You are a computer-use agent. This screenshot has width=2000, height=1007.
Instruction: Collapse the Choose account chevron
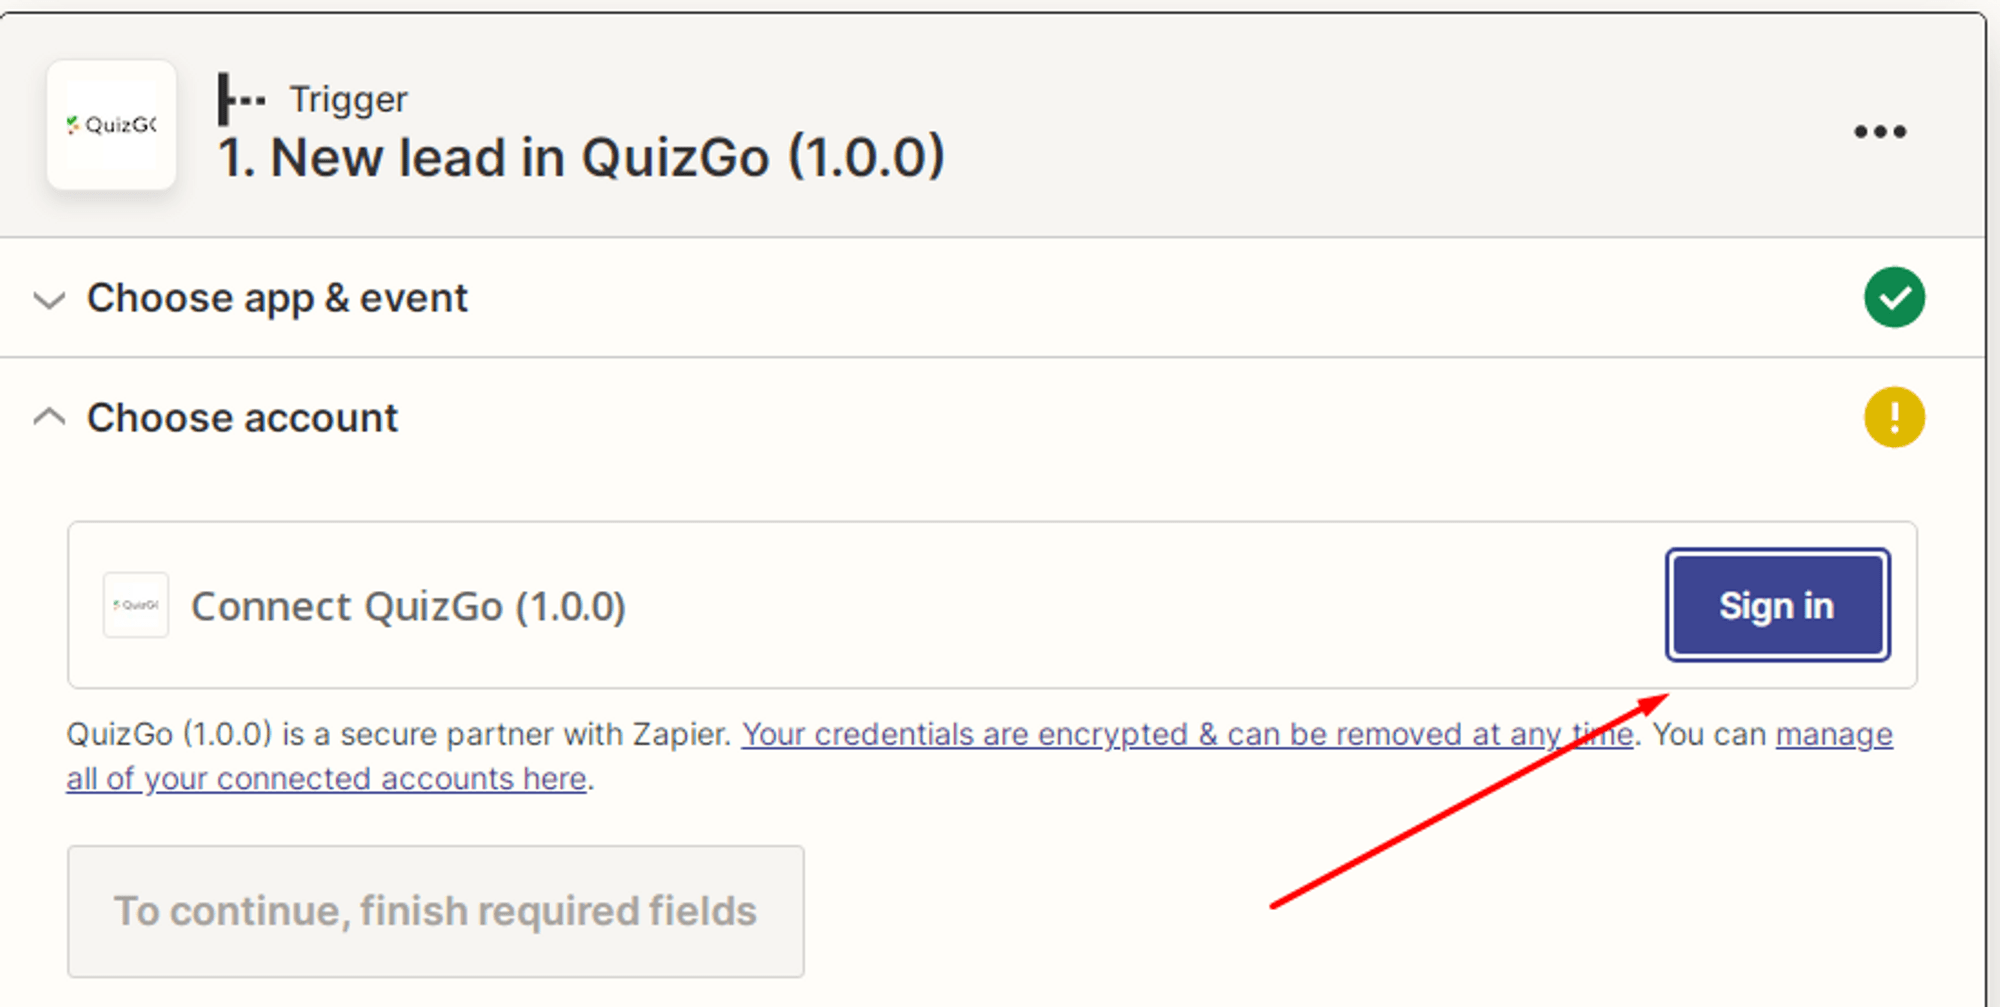[49, 417]
